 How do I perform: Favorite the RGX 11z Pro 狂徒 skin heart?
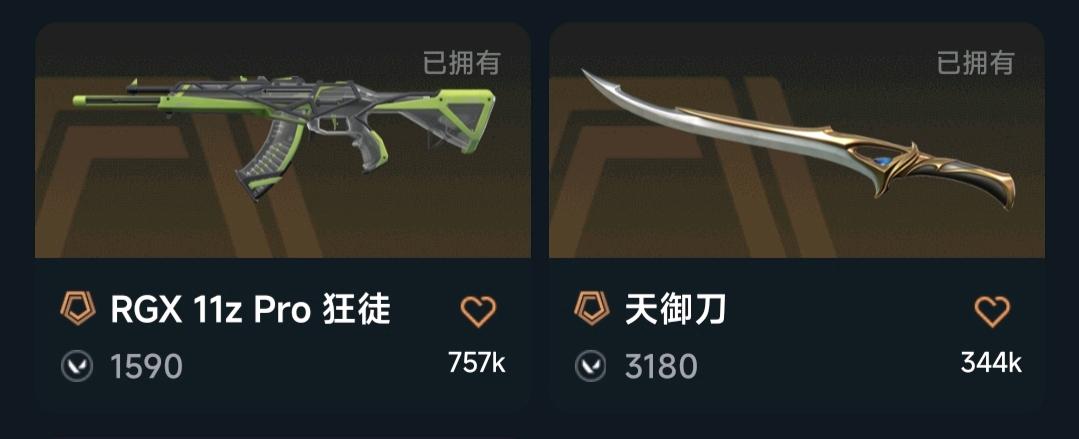coord(478,311)
